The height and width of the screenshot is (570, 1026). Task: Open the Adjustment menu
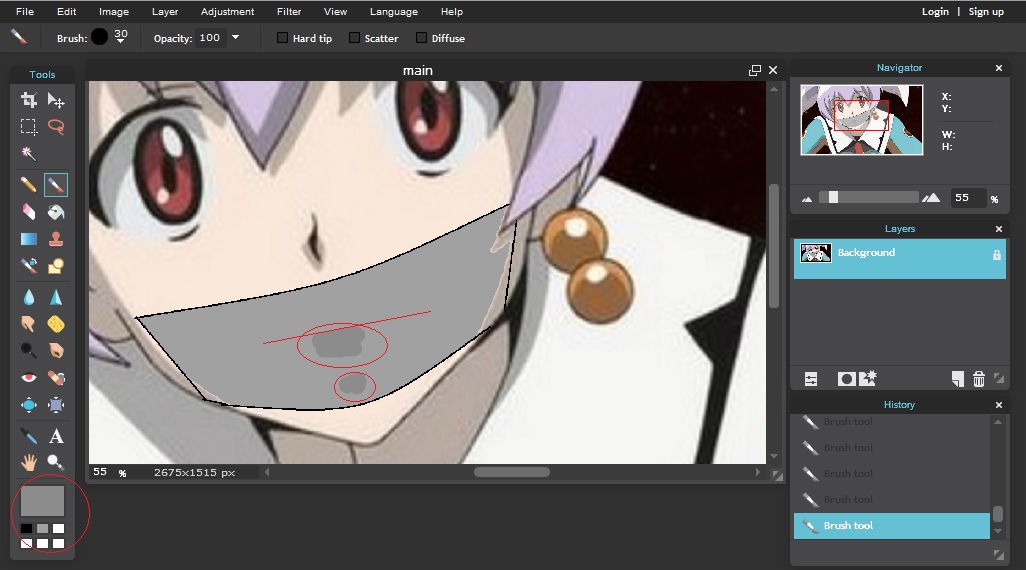tap(227, 11)
